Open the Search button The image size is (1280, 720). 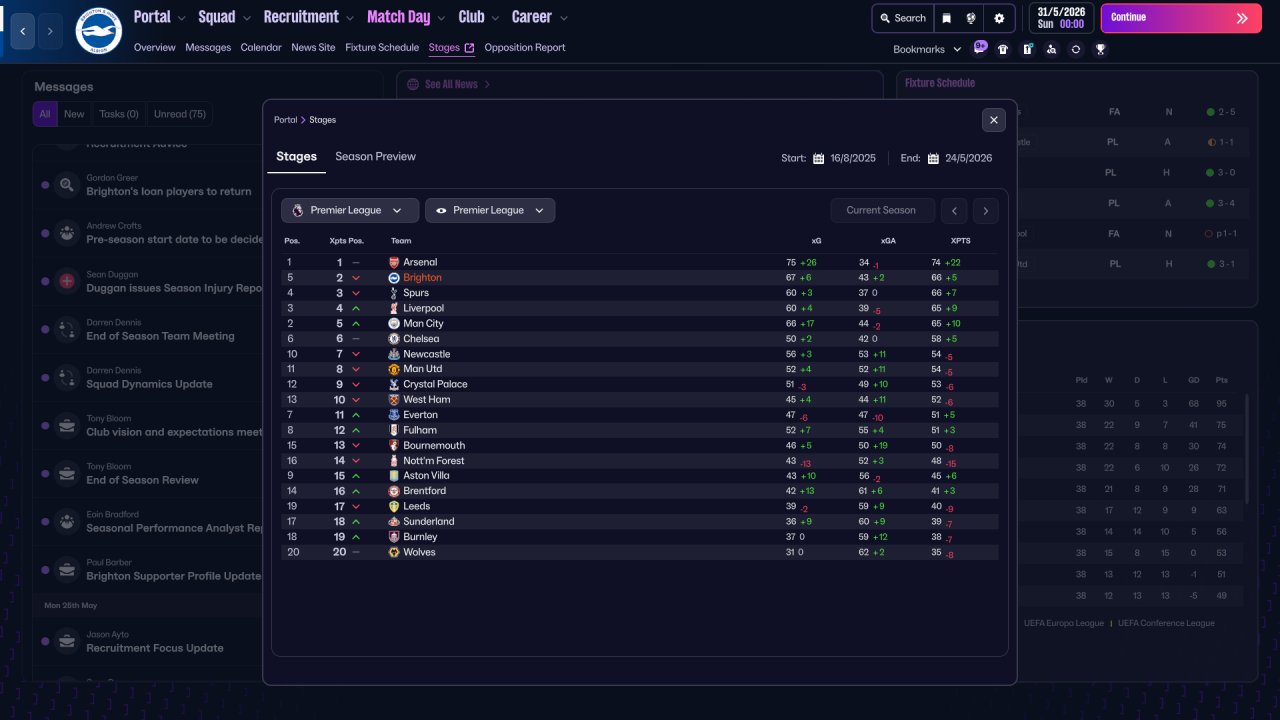click(x=903, y=18)
